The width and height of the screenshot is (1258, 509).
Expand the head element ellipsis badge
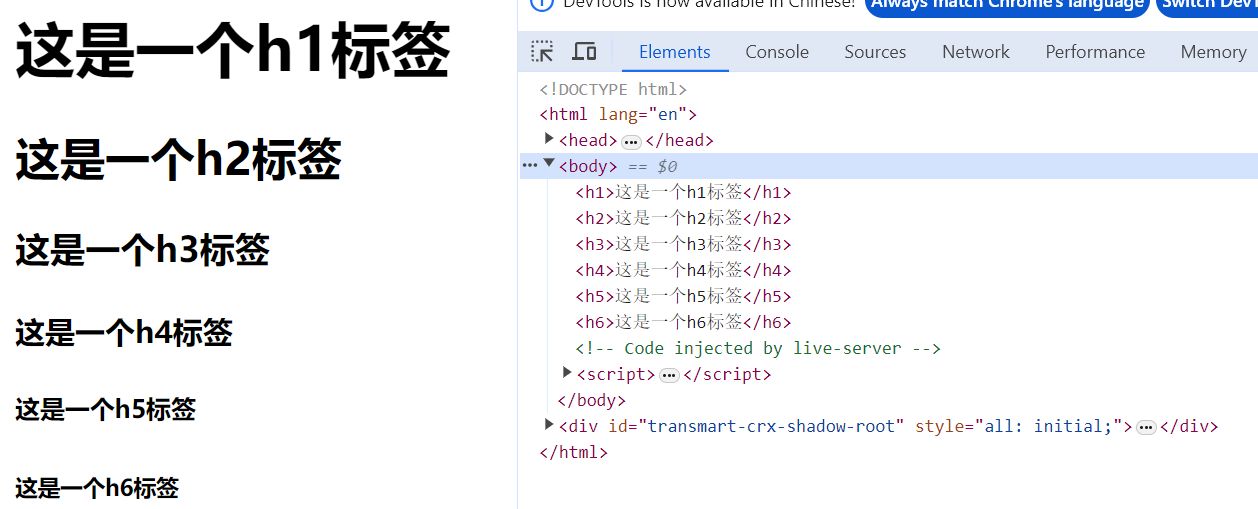pyautogui.click(x=631, y=141)
